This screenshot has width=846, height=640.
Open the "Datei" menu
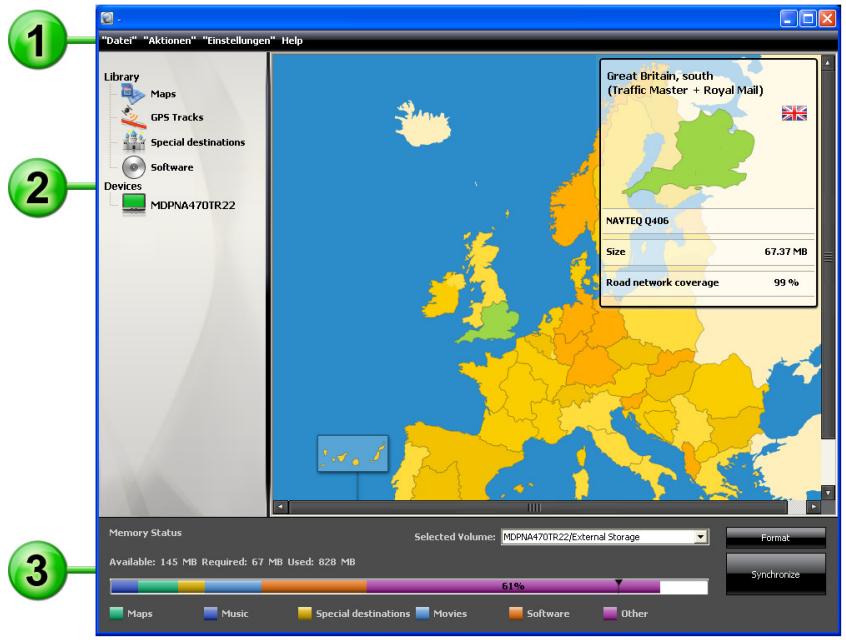119,40
